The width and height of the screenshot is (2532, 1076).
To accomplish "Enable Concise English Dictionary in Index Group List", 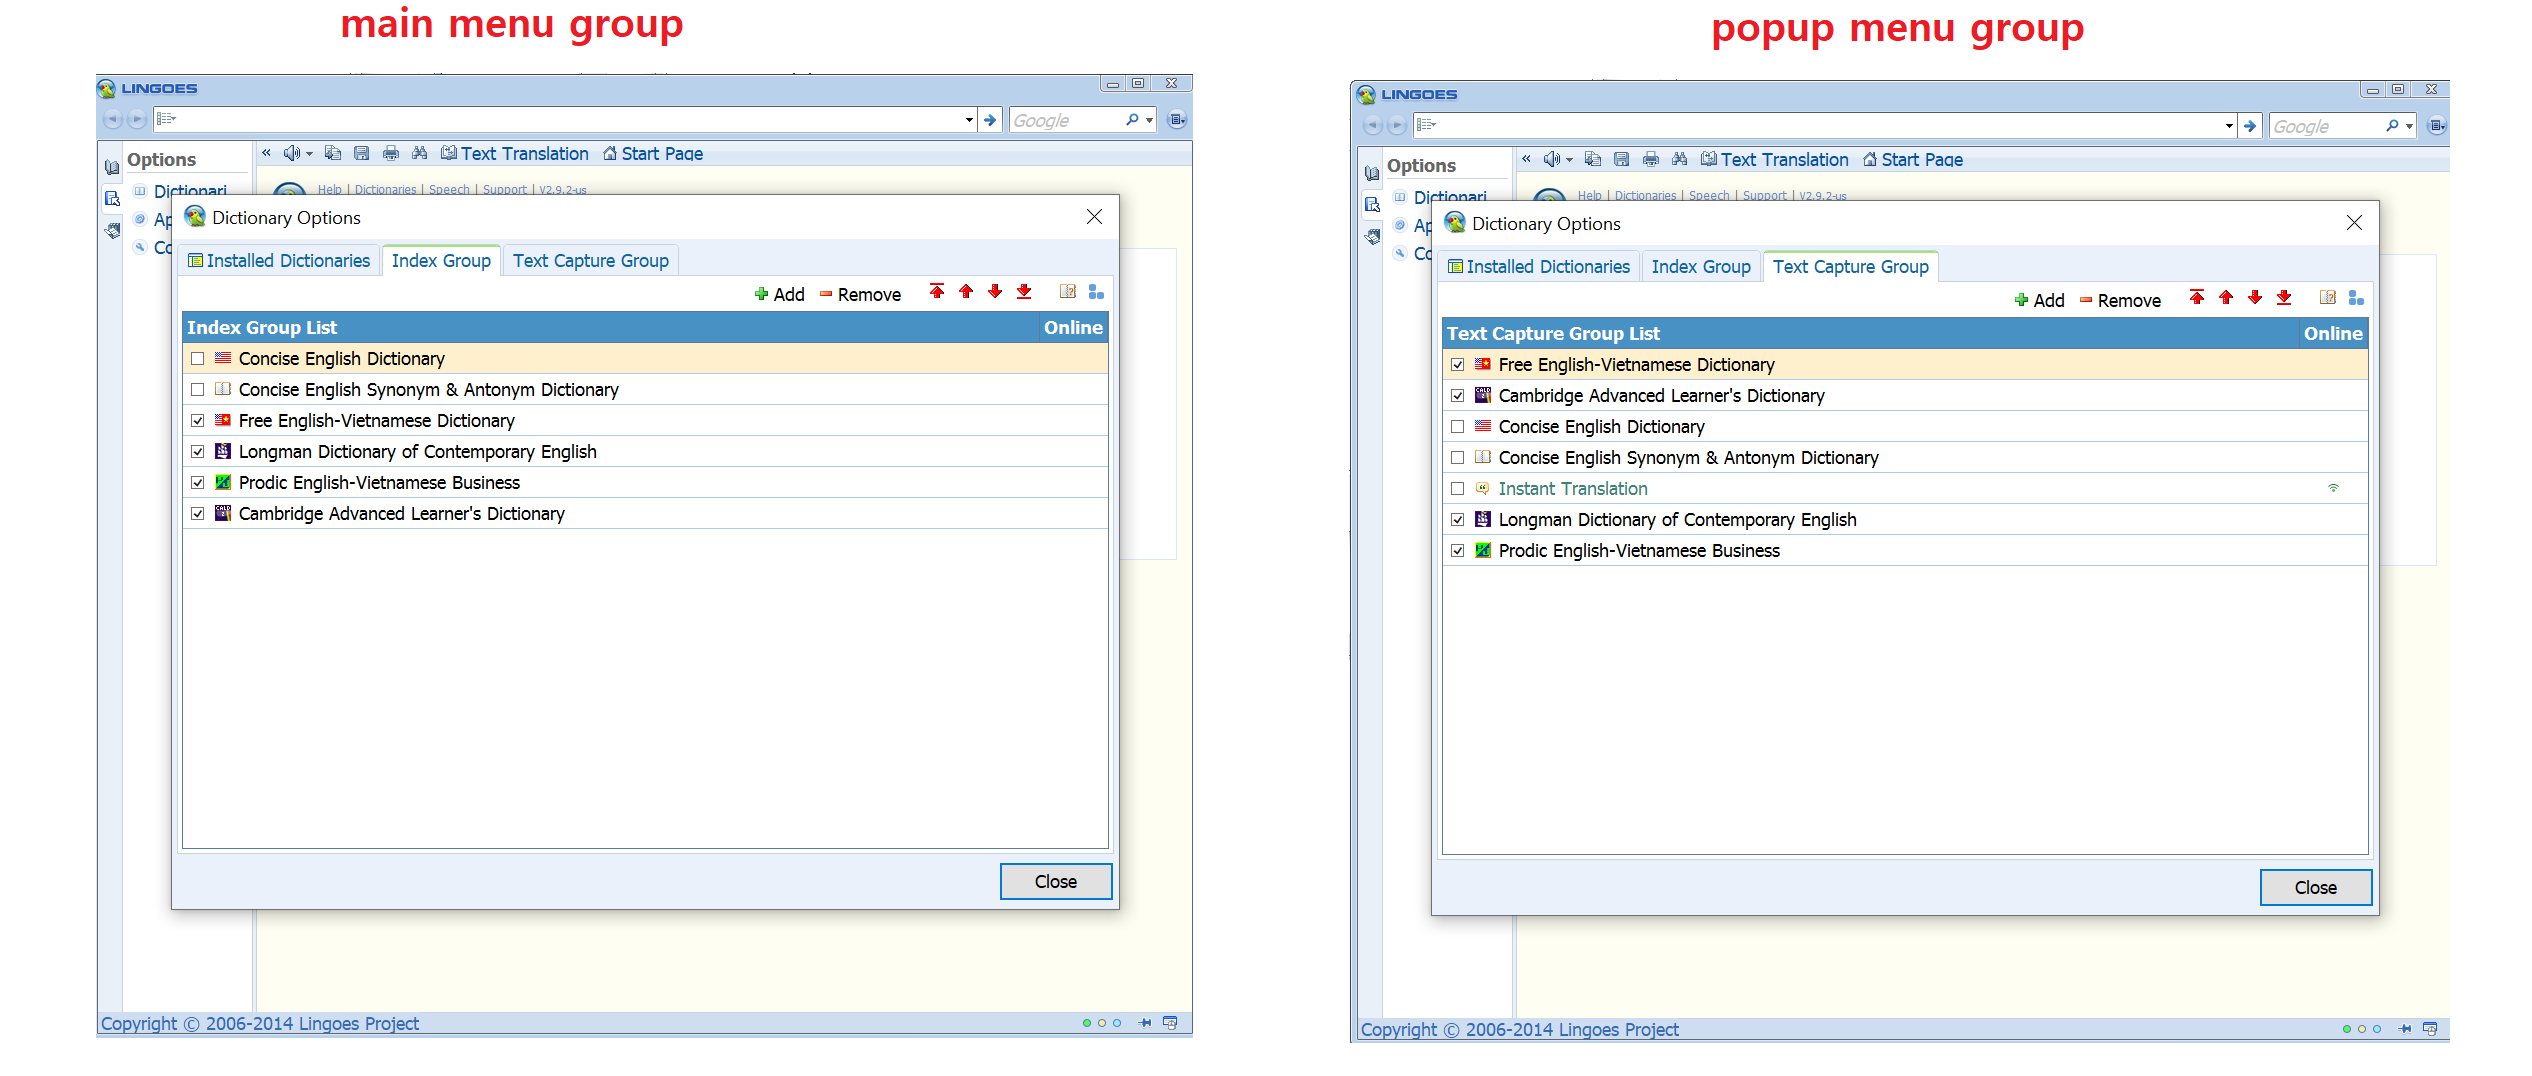I will point(197,359).
